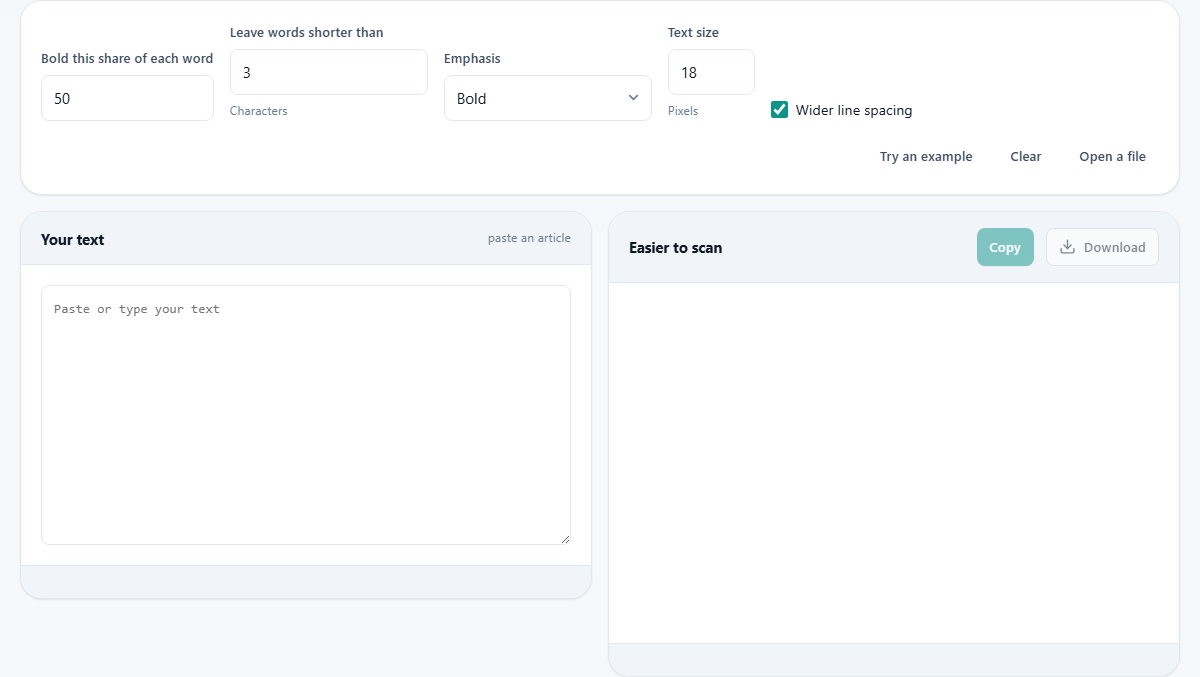Click the download arrow icon

(x=1067, y=247)
